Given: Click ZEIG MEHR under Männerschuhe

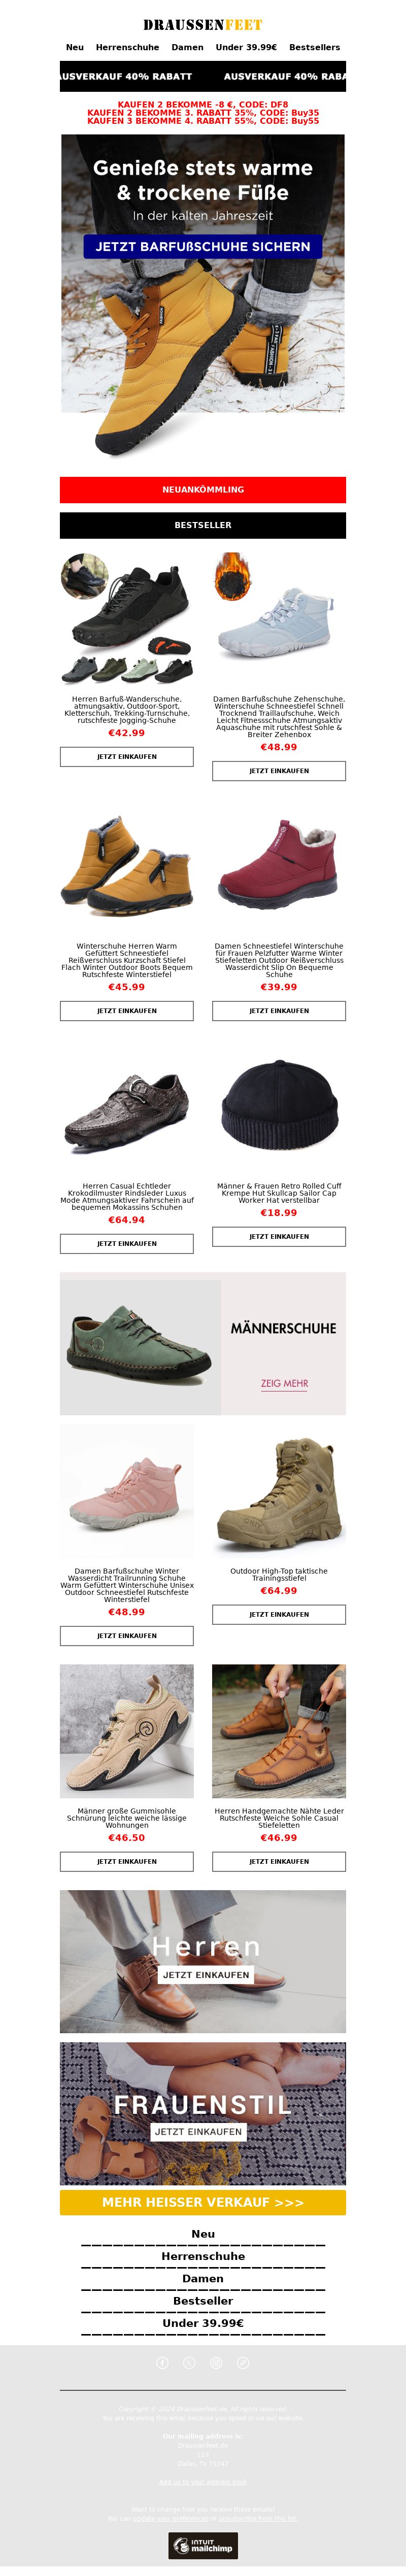Looking at the screenshot, I should [x=284, y=1384].
